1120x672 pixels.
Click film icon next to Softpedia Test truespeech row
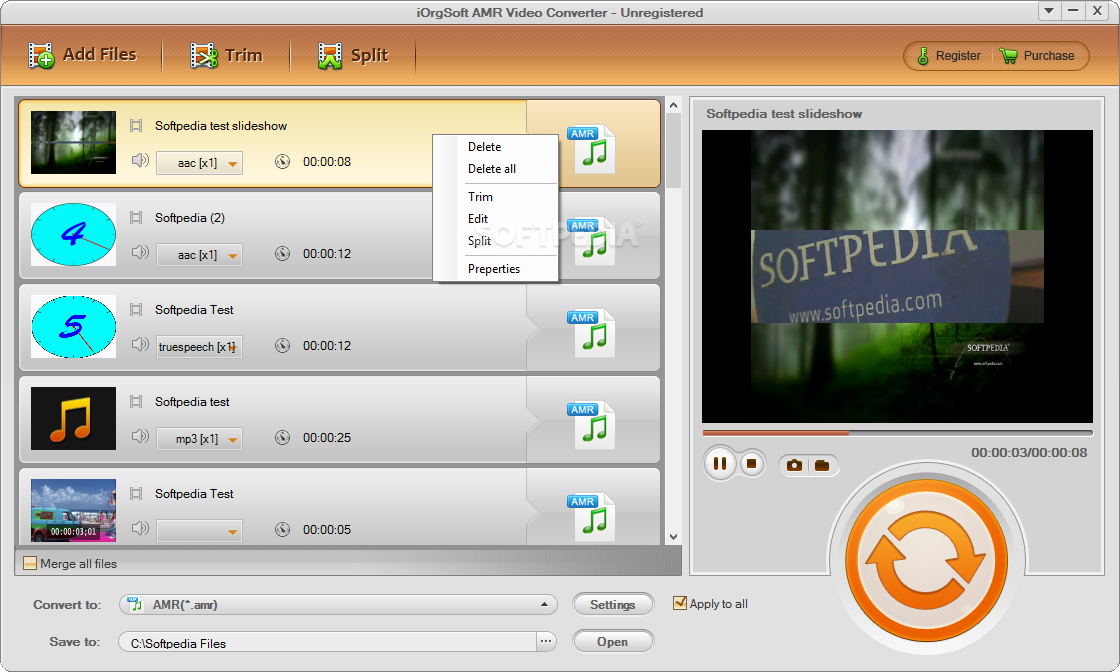(x=136, y=310)
